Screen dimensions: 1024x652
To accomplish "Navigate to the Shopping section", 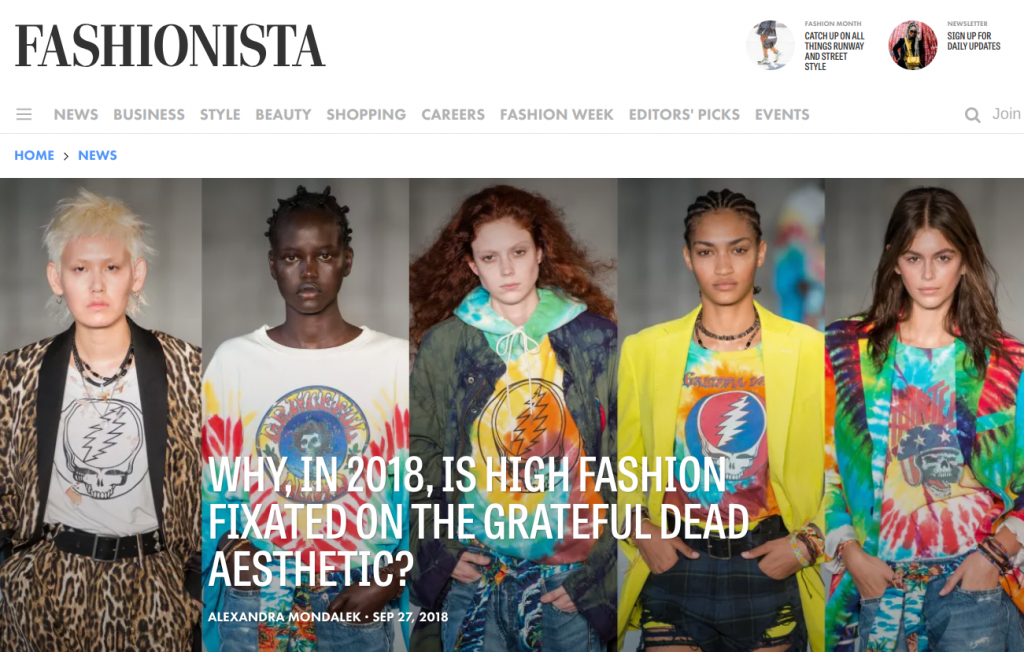I will [x=366, y=114].
